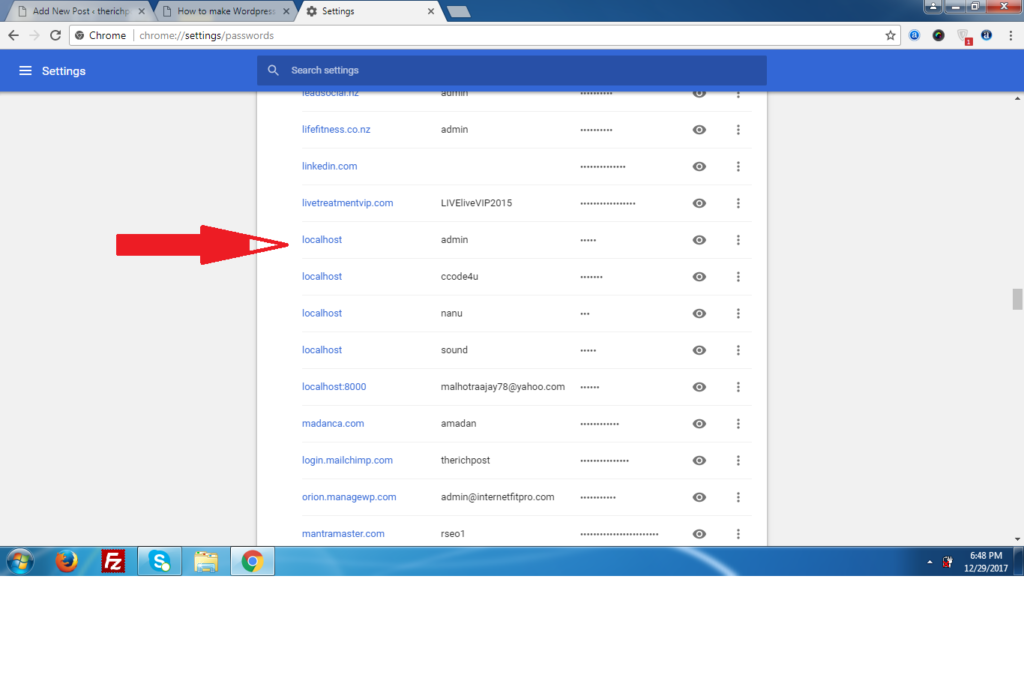Open the Settings hamburger menu
The width and height of the screenshot is (1024, 684).
click(25, 71)
